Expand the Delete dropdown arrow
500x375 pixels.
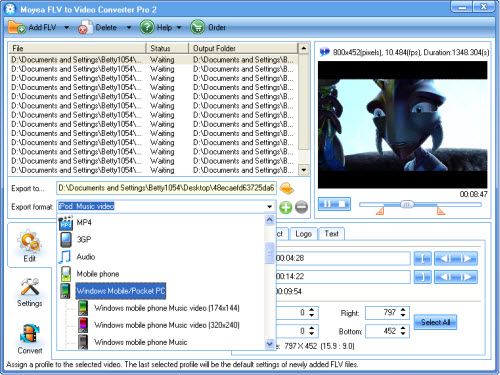pyautogui.click(x=129, y=28)
